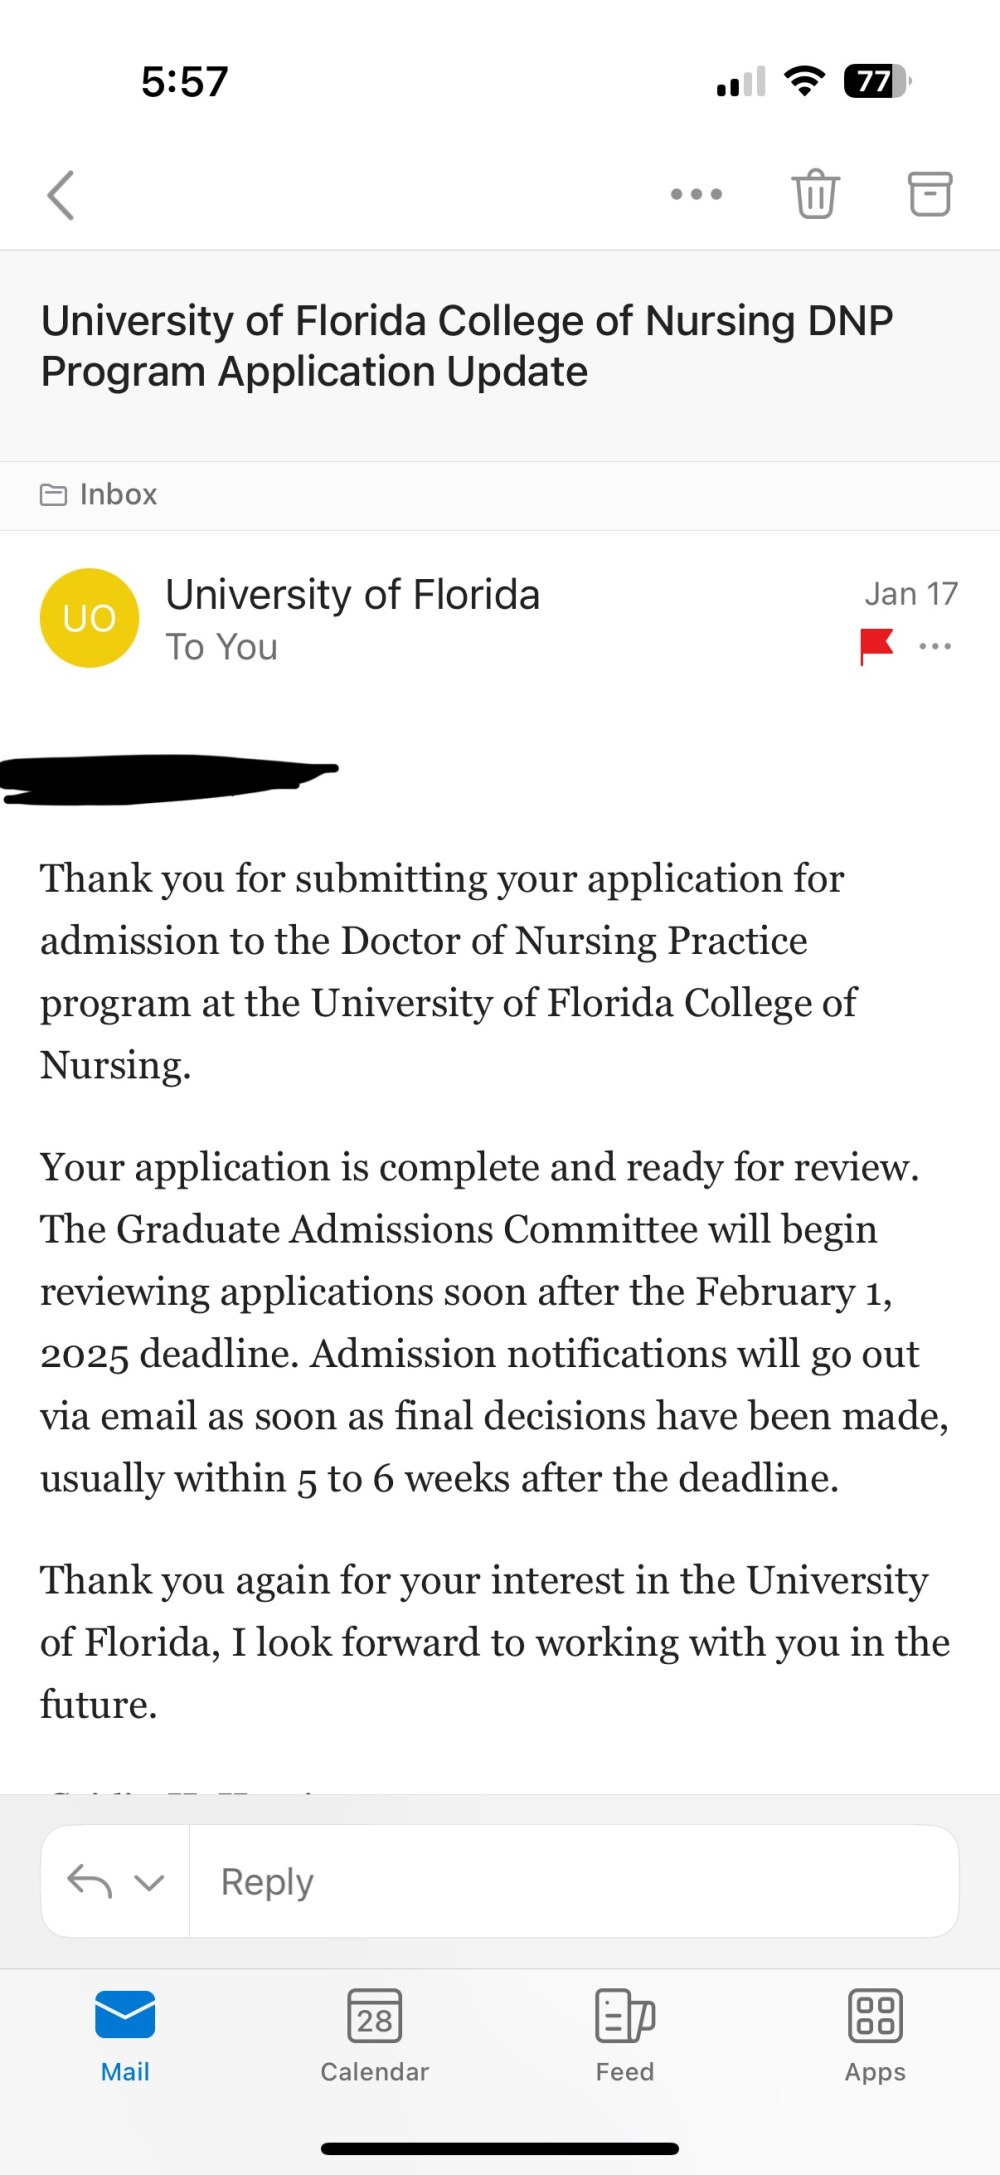This screenshot has width=1000, height=2175.
Task: Expand the 'To You' recipient details
Action: point(222,647)
